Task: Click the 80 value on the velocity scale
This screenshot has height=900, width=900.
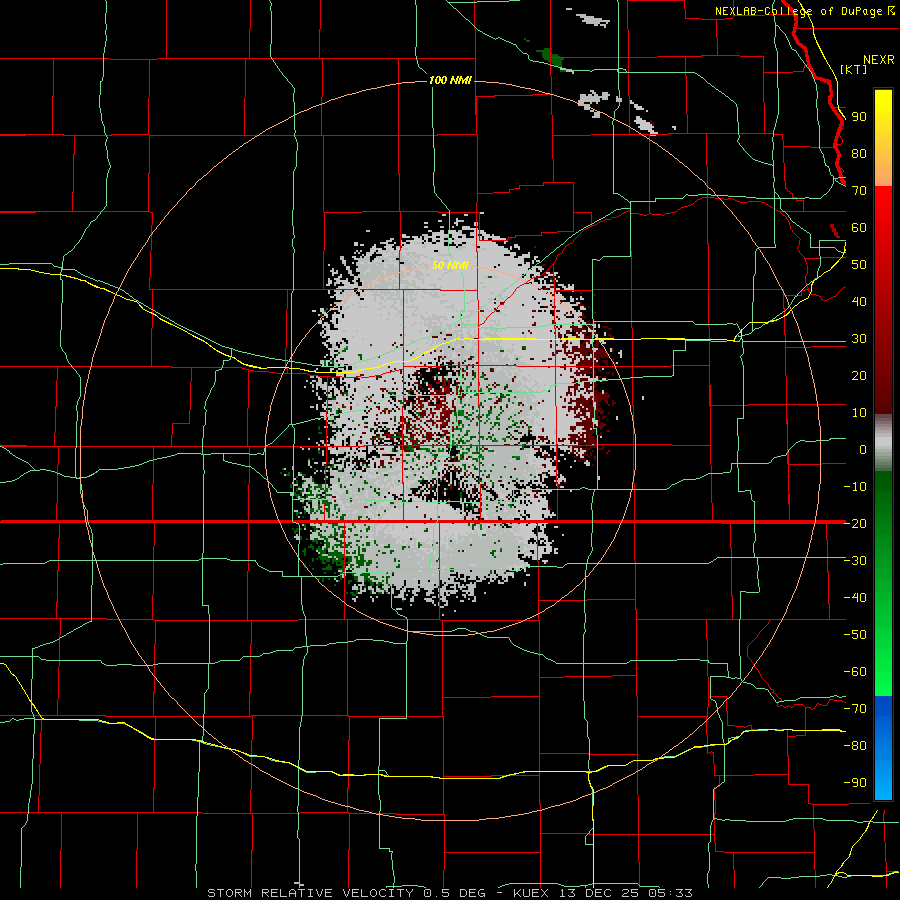Action: [x=859, y=154]
